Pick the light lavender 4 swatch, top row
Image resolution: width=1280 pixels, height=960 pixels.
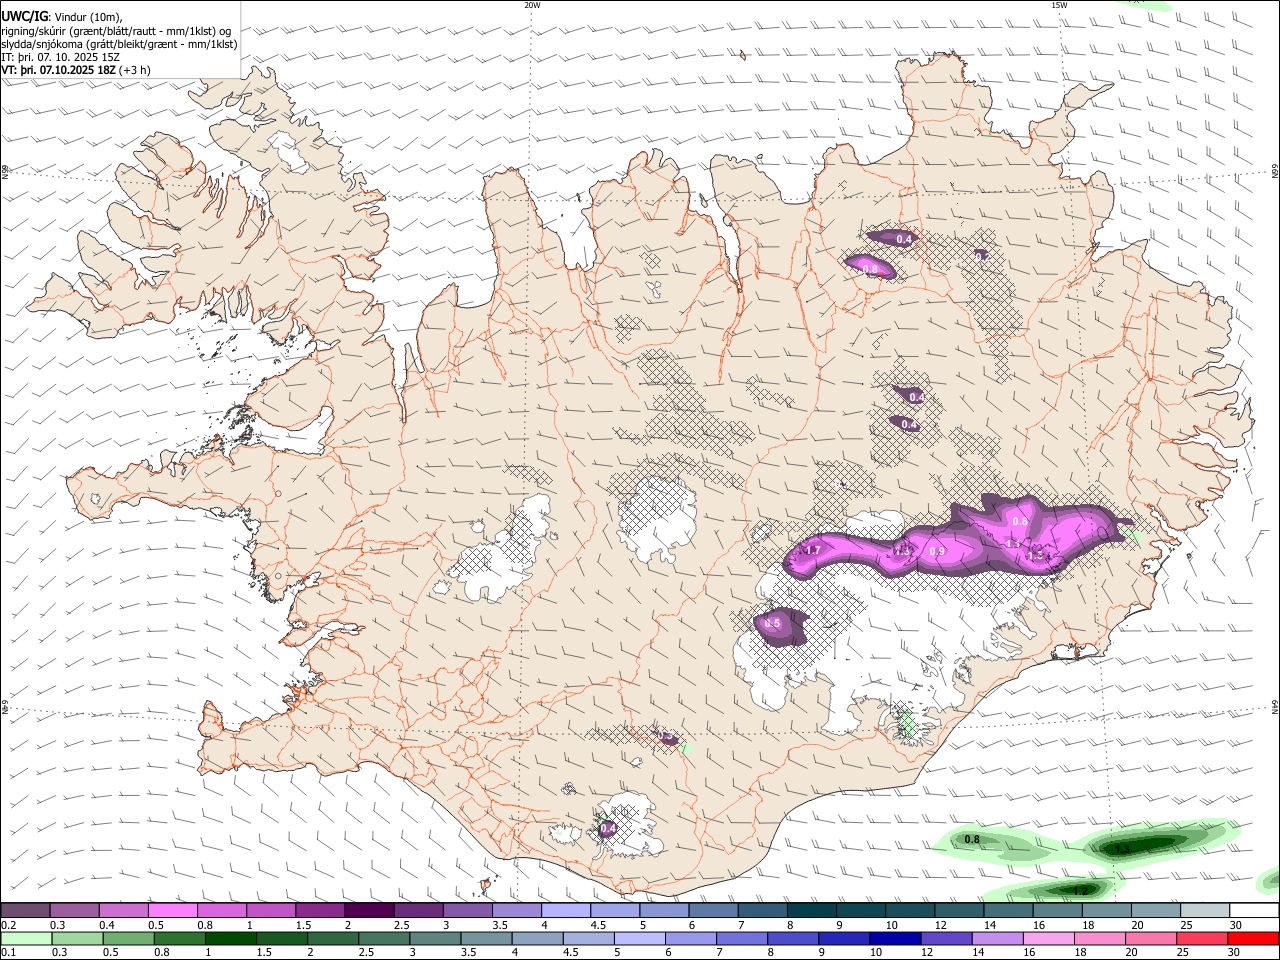[x=566, y=911]
